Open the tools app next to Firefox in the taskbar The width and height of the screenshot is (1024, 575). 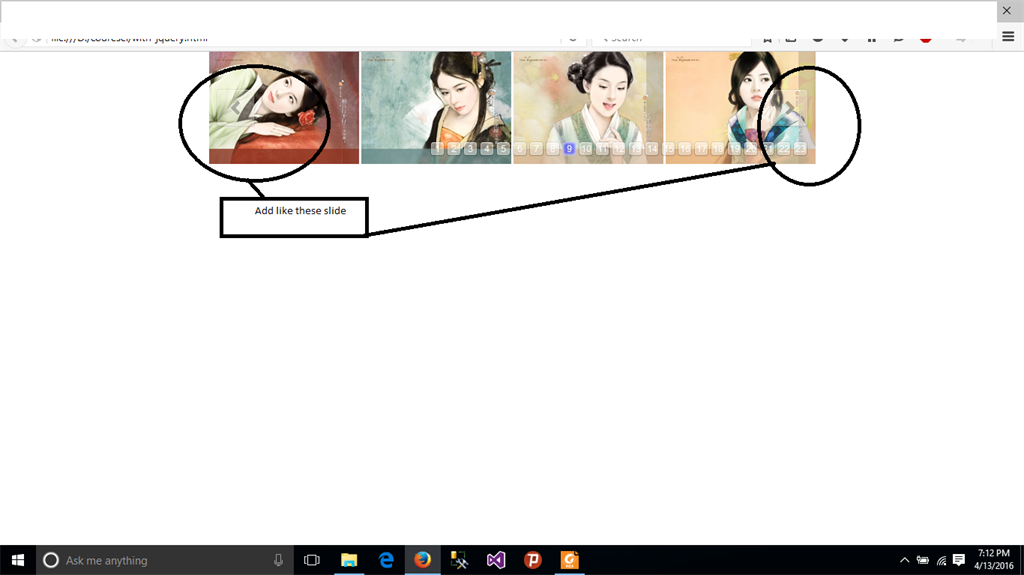(x=459, y=560)
